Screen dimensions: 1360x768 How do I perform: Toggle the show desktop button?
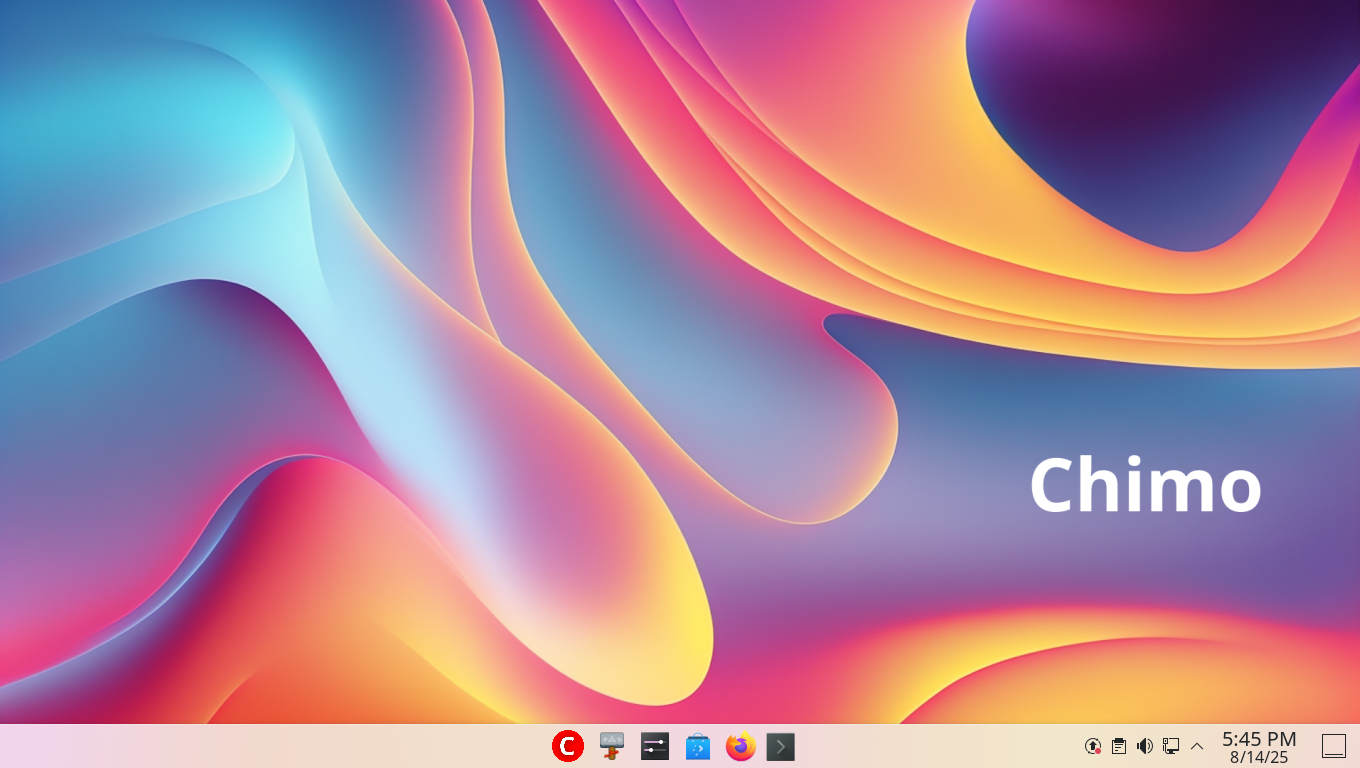tap(1334, 746)
